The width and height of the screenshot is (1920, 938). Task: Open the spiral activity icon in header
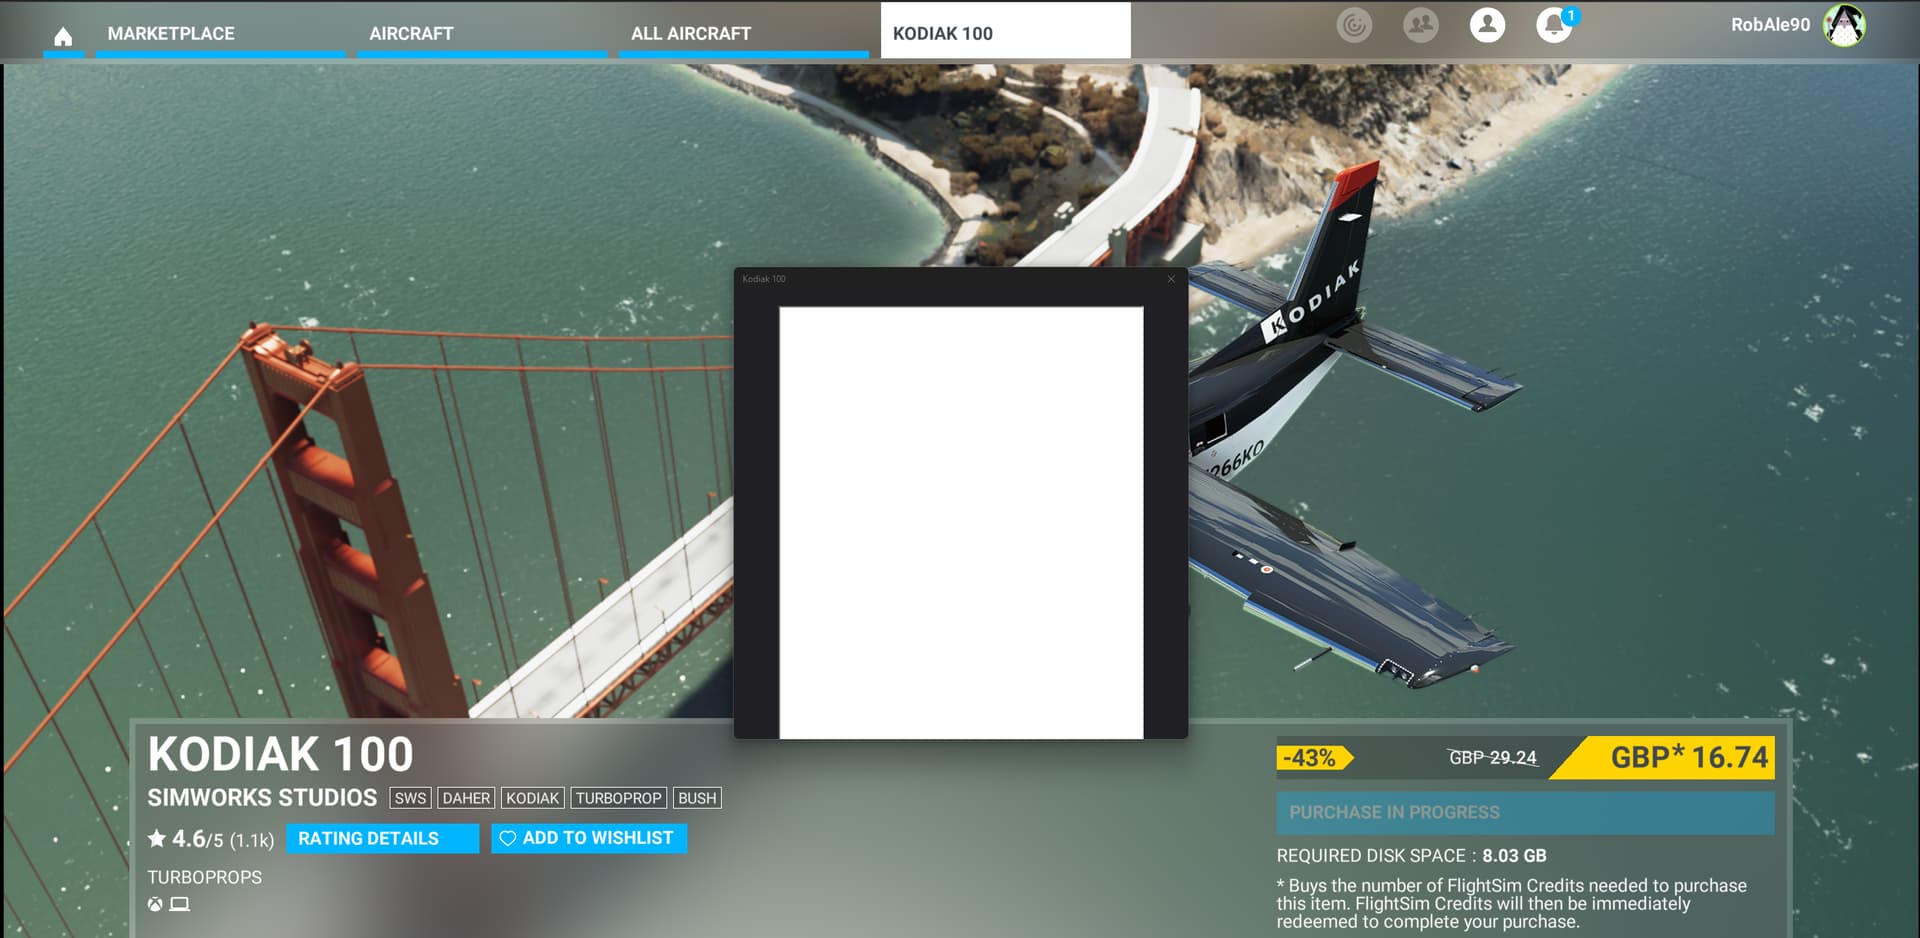1354,25
